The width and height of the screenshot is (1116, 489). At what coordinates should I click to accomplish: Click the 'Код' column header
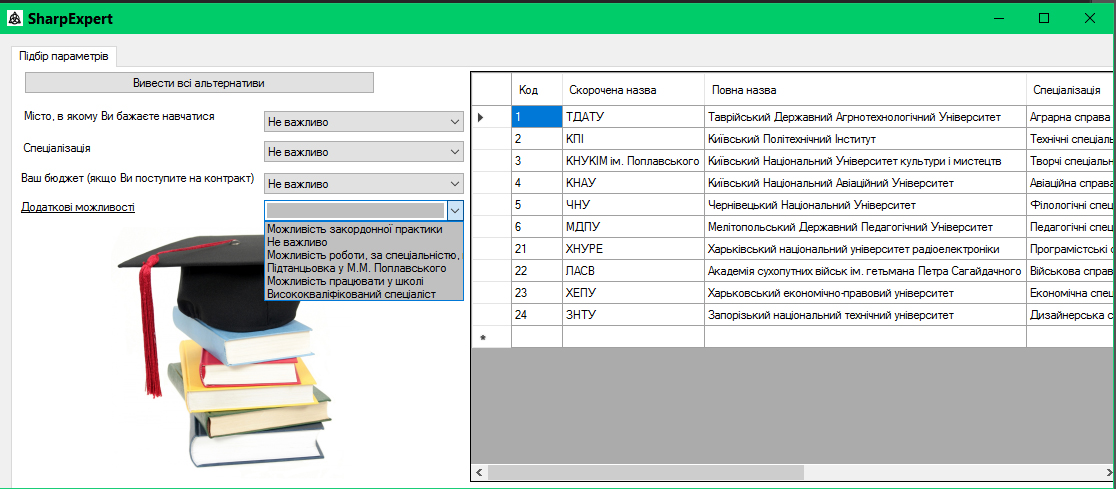coord(529,90)
